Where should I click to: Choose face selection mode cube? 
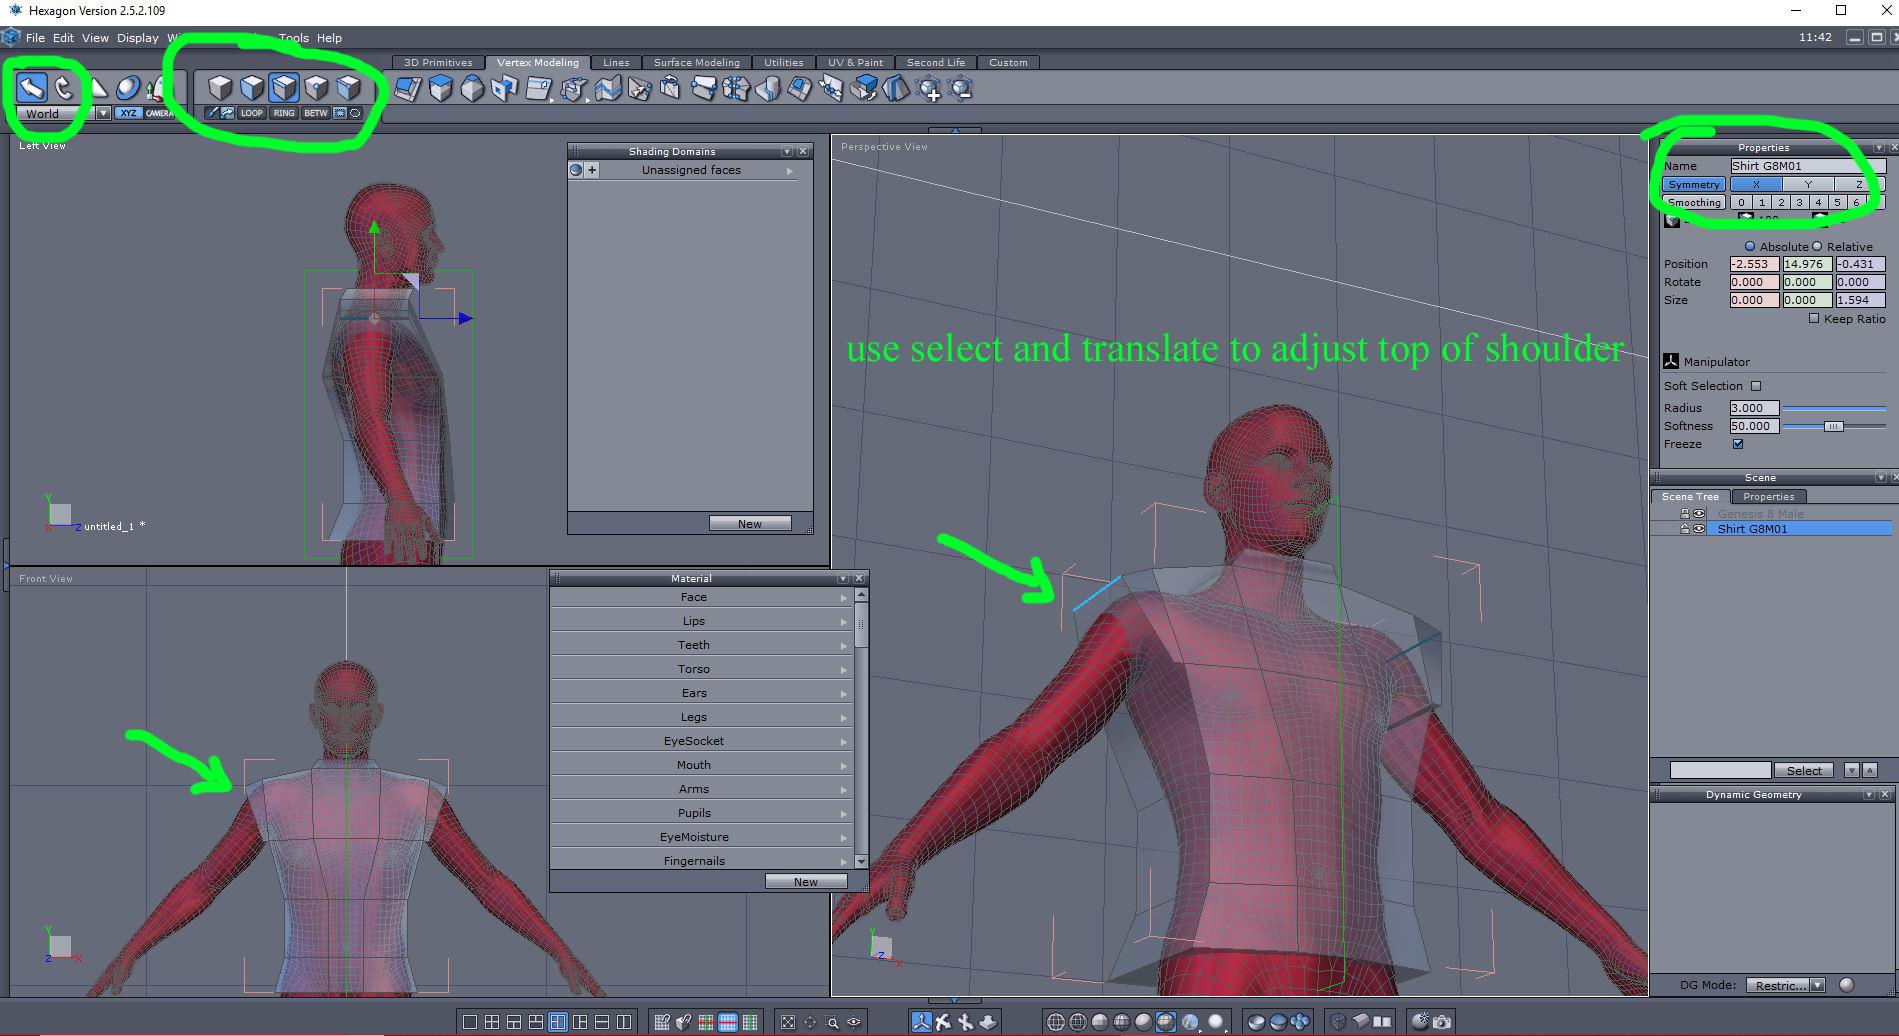252,88
